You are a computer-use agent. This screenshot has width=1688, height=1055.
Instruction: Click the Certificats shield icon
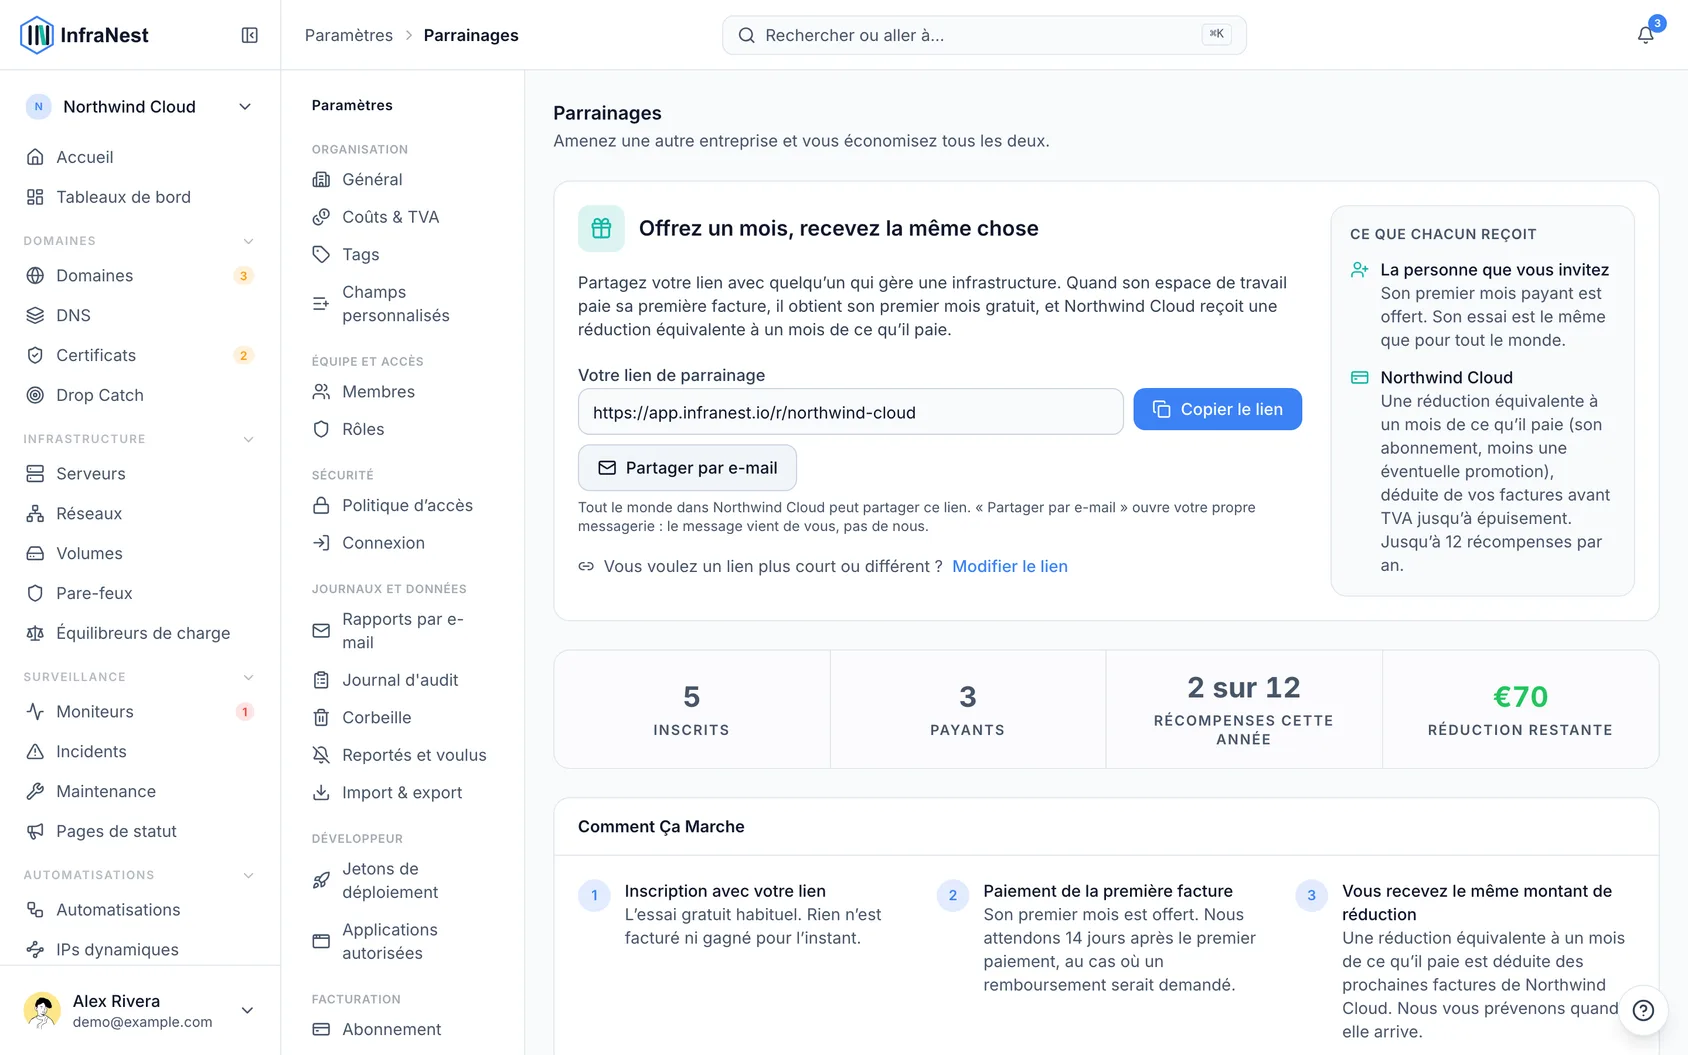click(35, 355)
